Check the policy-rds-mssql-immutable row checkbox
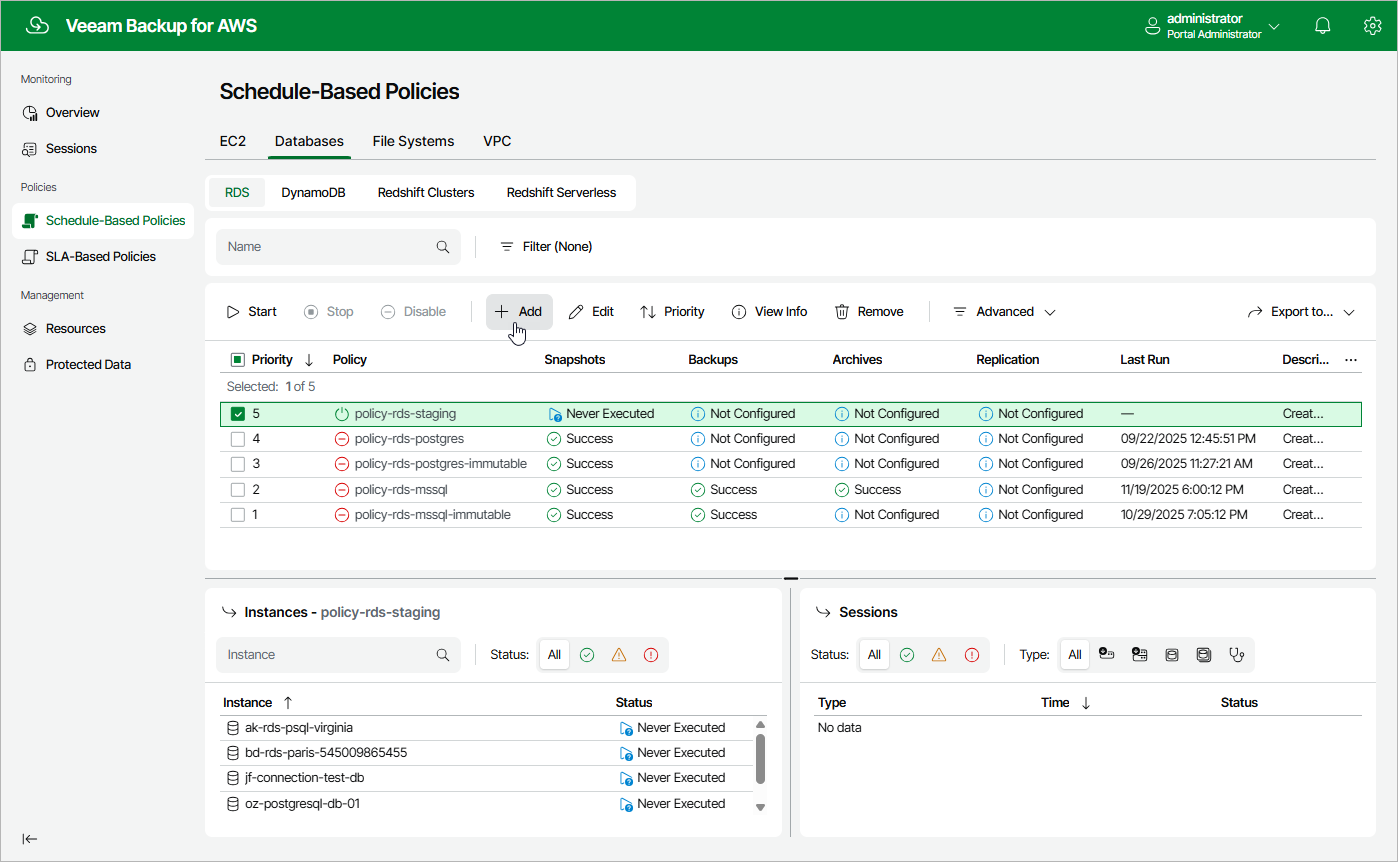Image resolution: width=1398 pixels, height=862 pixels. (x=238, y=515)
